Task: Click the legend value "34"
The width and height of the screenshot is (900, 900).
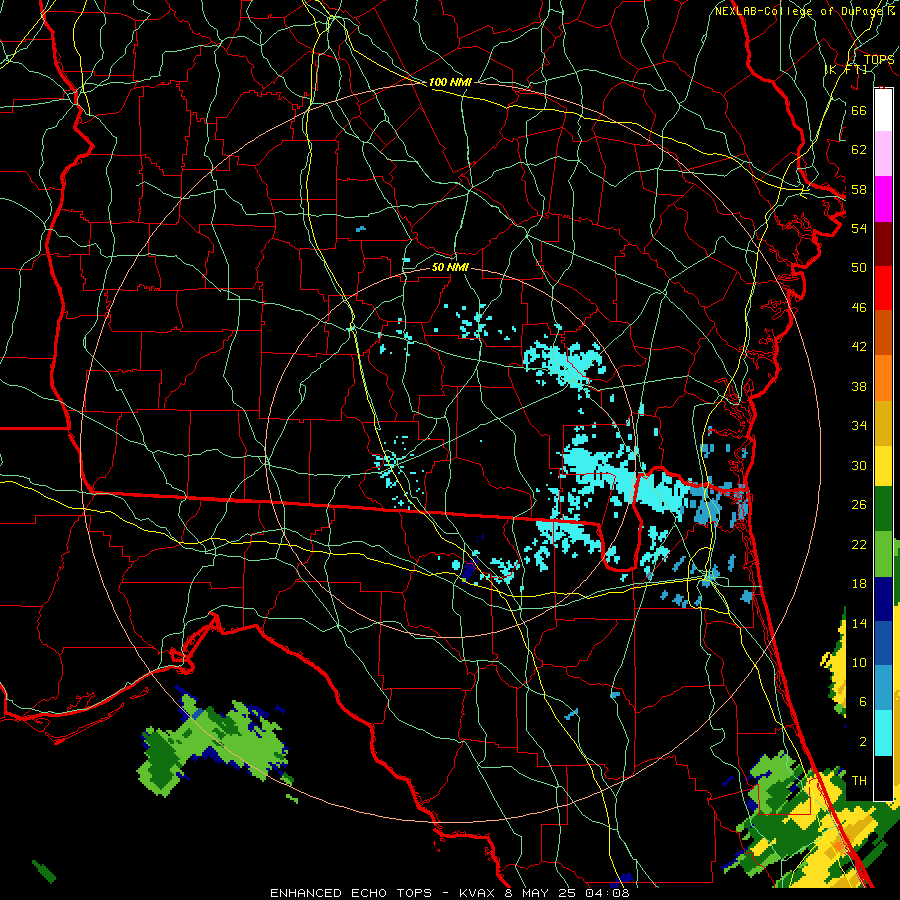Action: tap(859, 425)
